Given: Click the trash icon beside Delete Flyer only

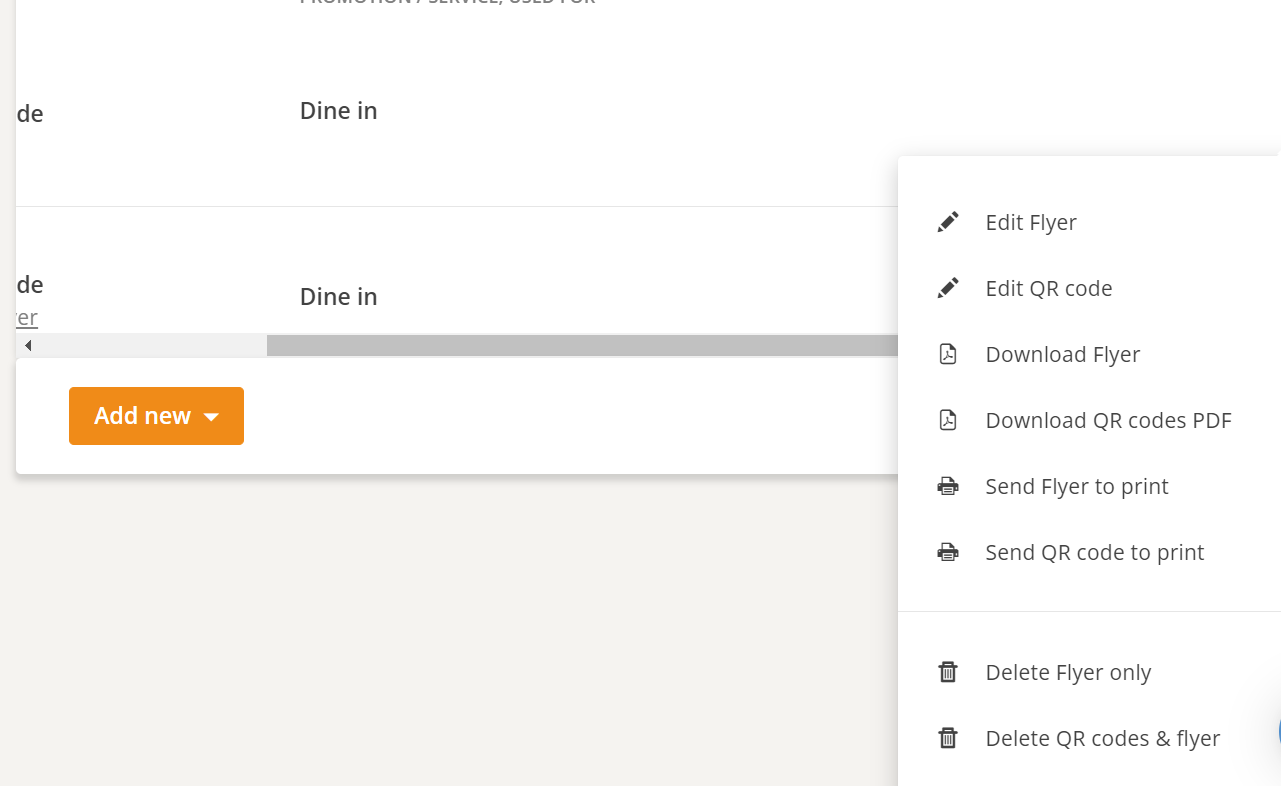Looking at the screenshot, I should pyautogui.click(x=948, y=672).
